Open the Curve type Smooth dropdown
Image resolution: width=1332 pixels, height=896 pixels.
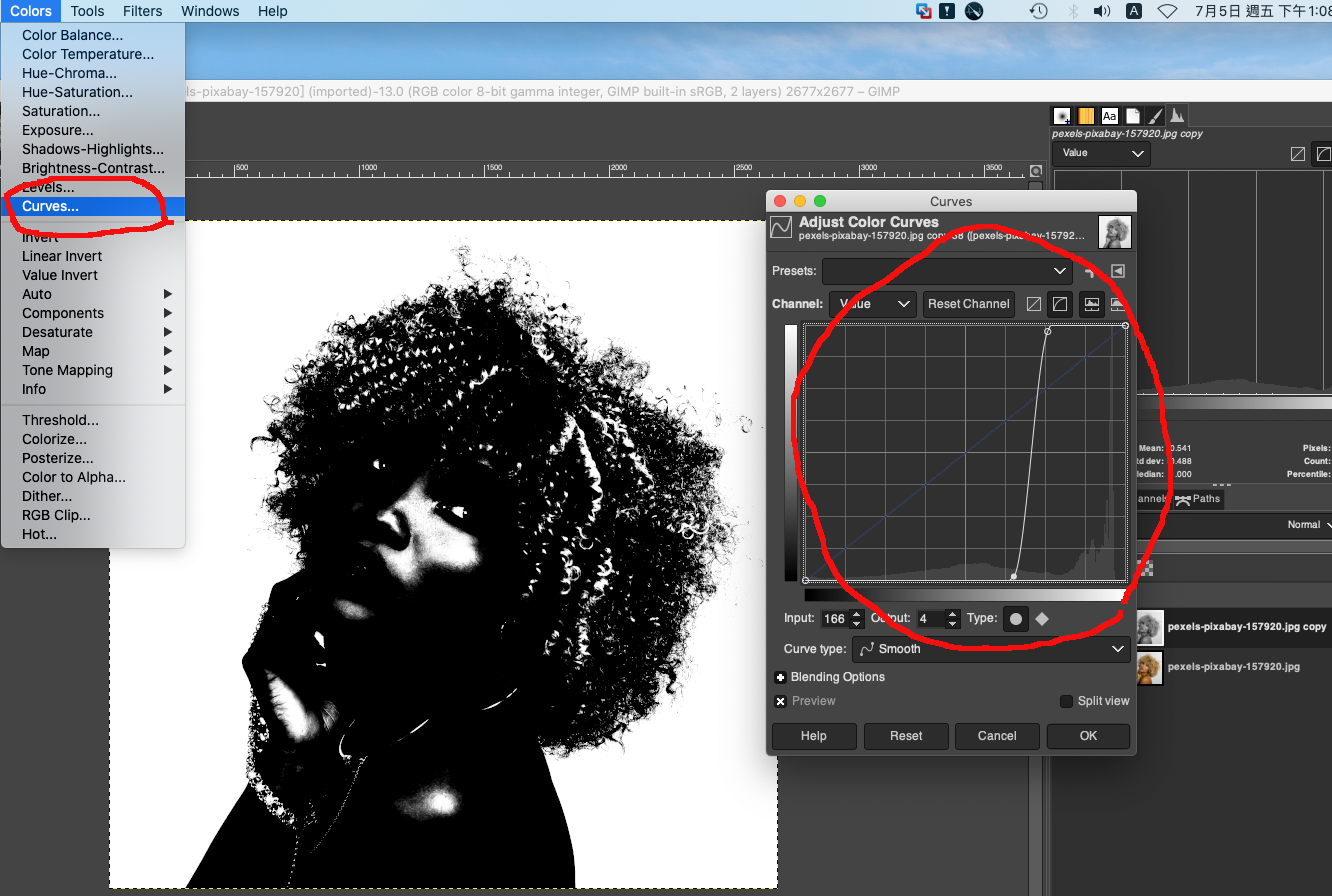pyautogui.click(x=991, y=649)
